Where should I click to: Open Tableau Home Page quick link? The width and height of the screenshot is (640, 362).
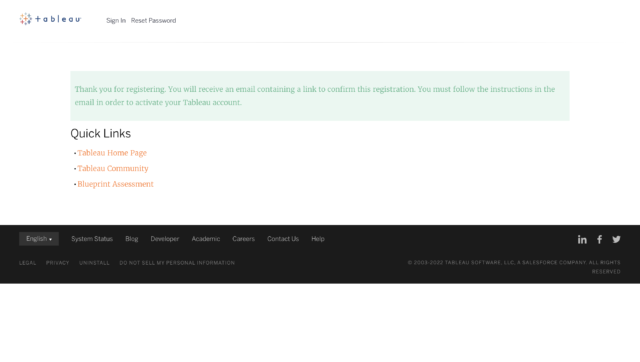(112, 153)
